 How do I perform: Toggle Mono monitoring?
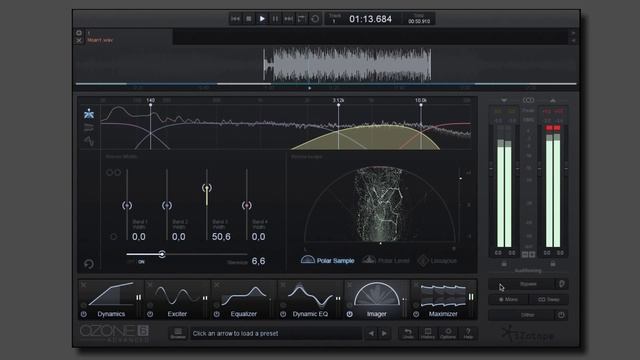click(508, 299)
